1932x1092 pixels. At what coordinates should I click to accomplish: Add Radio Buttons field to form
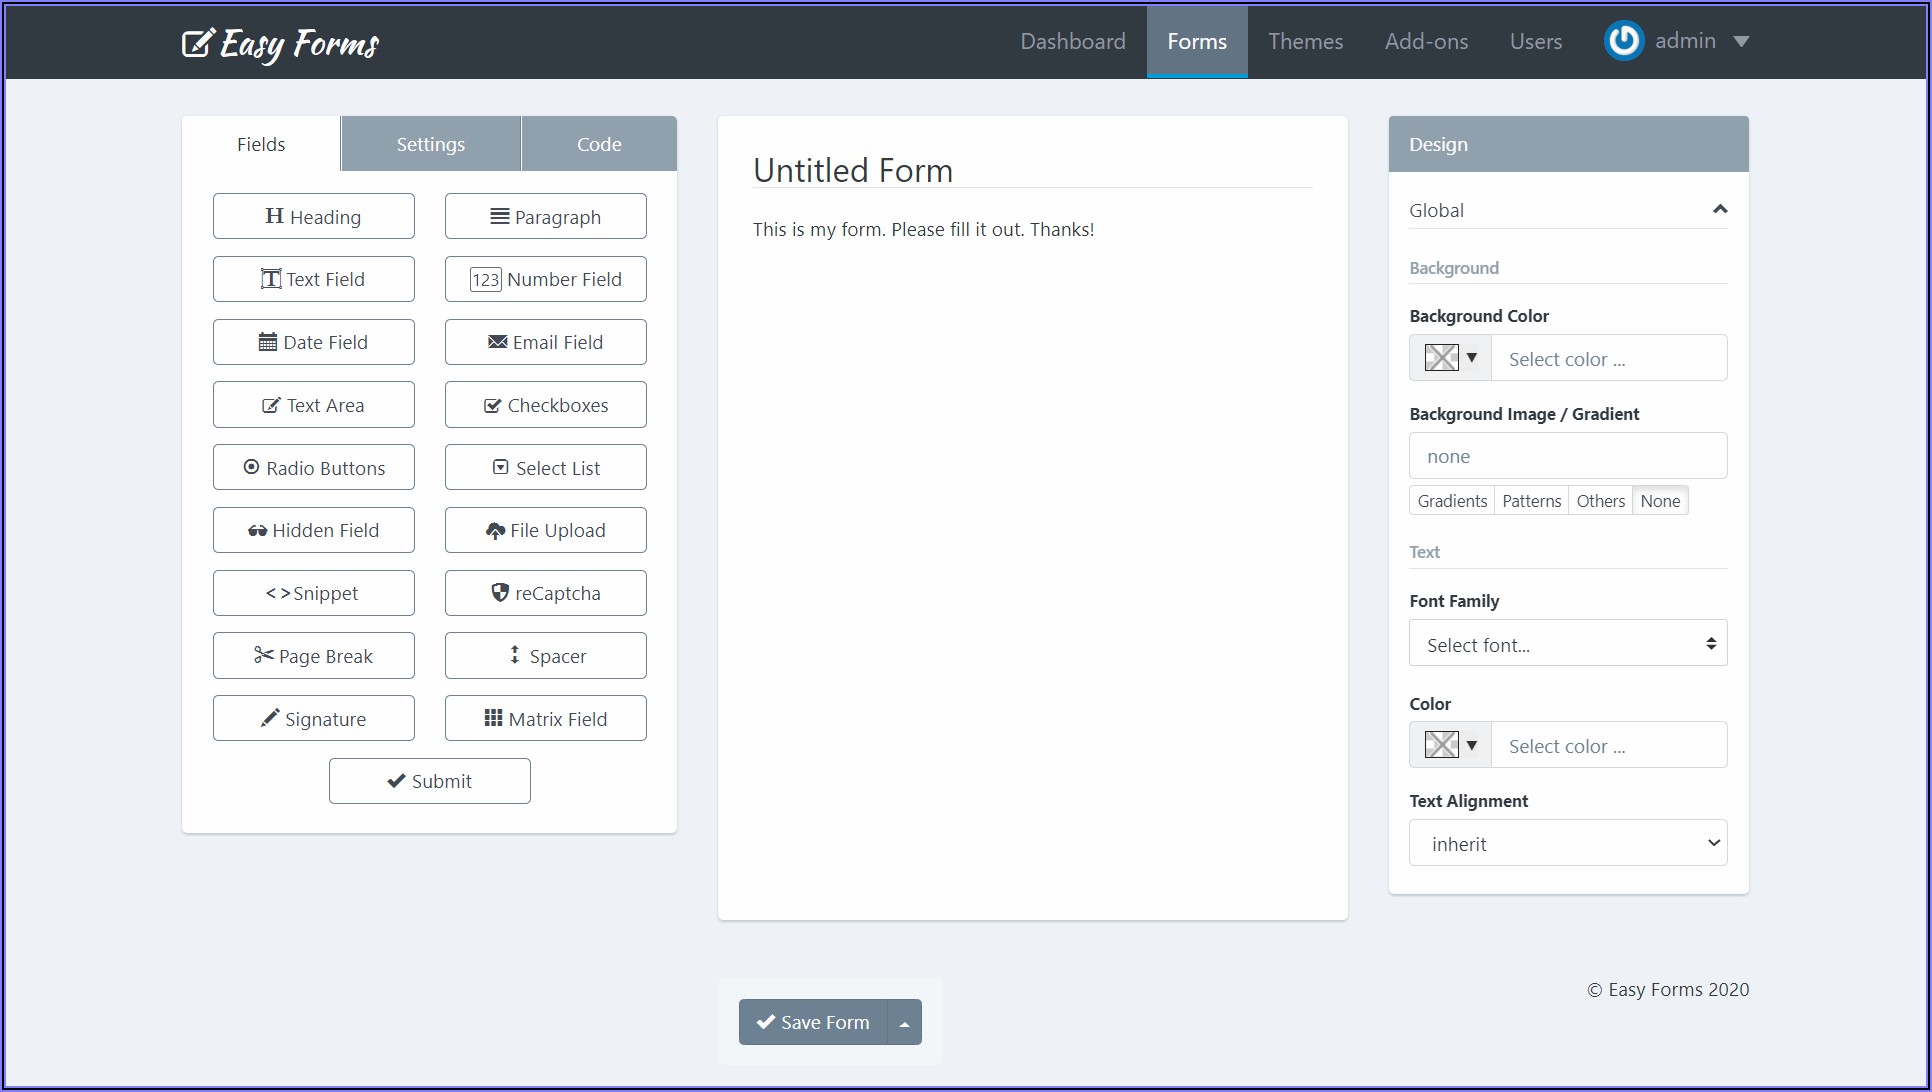[313, 467]
